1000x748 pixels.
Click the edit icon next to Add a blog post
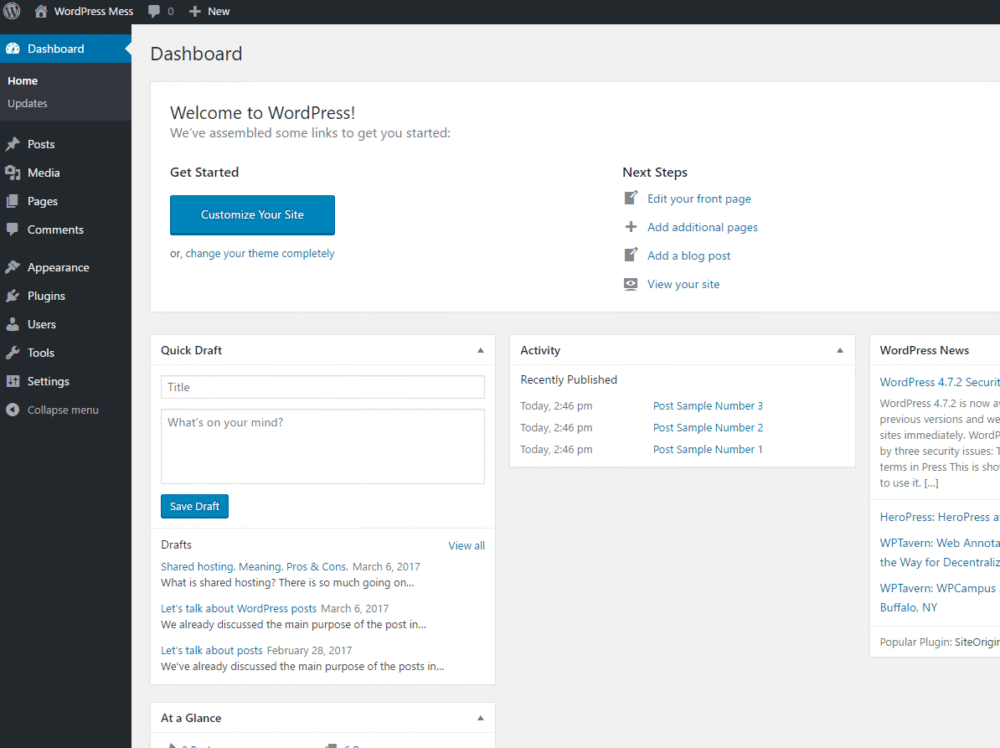point(631,255)
